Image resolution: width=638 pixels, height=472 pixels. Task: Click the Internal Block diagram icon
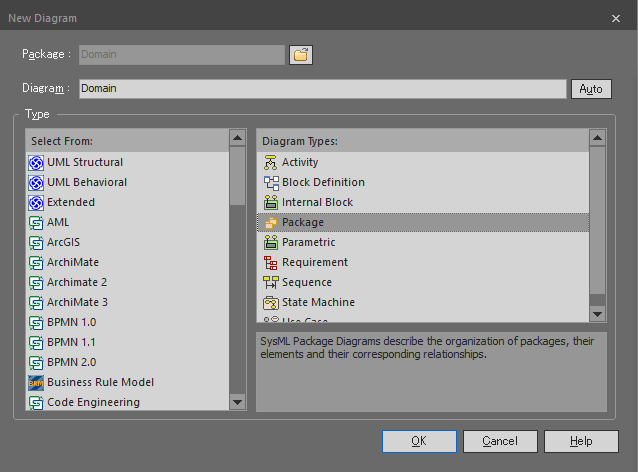click(271, 202)
